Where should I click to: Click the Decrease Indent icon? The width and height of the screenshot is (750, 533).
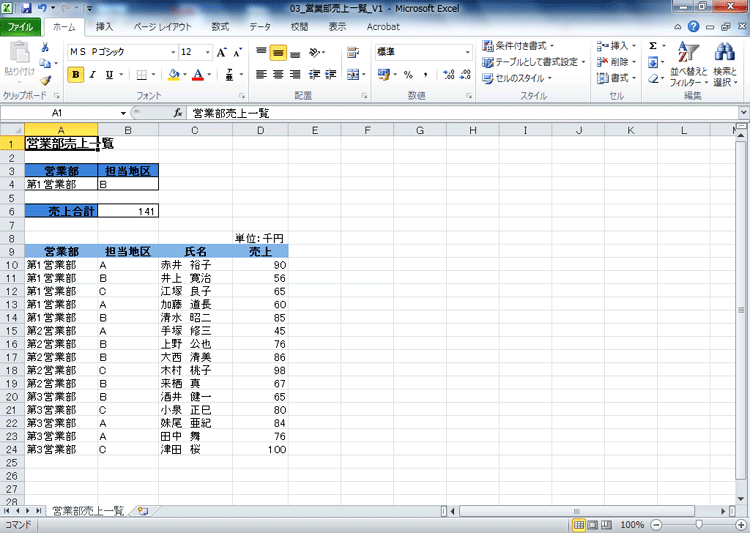point(314,75)
